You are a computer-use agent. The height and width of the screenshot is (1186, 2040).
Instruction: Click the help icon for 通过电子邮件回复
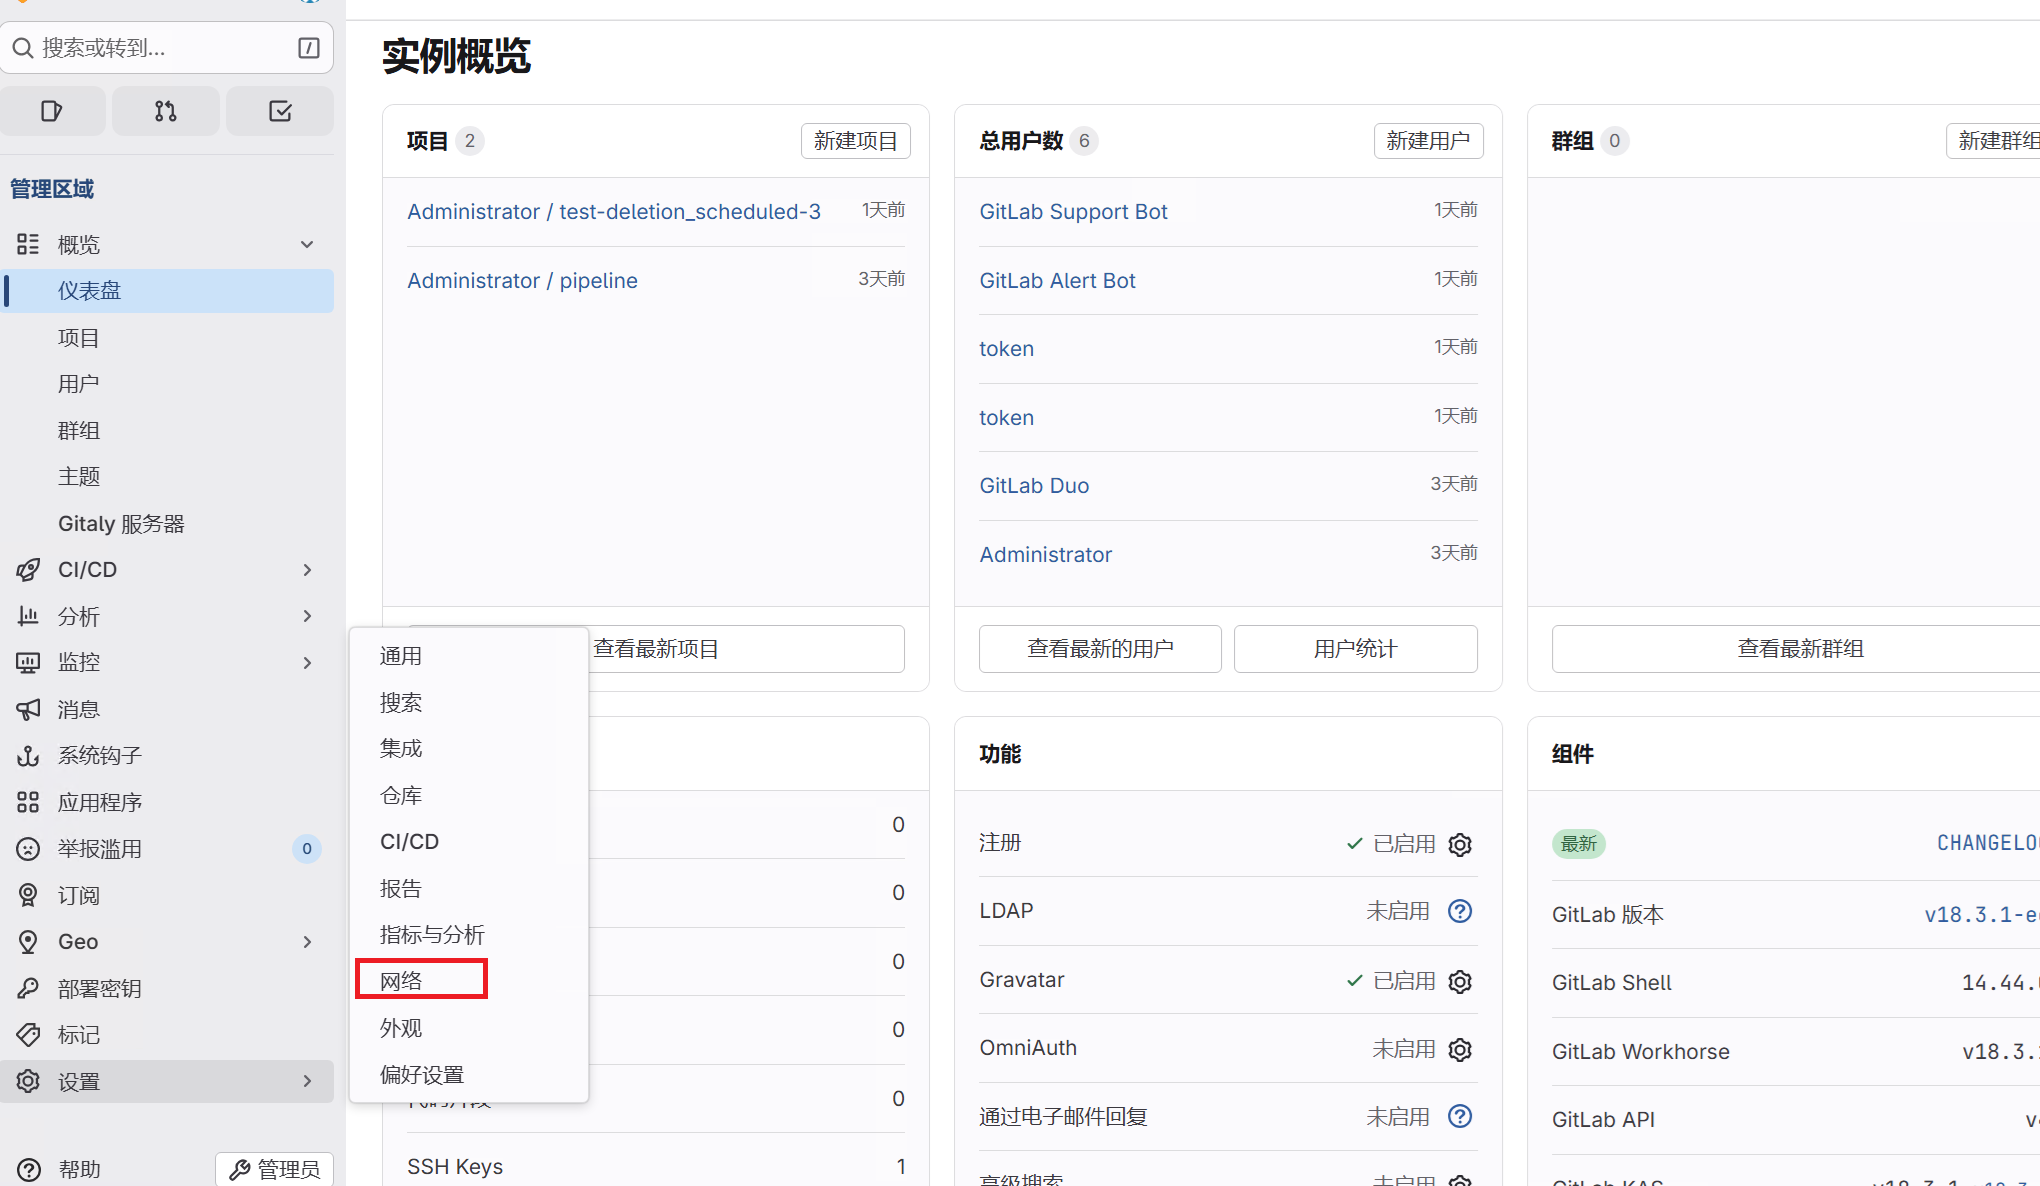pyautogui.click(x=1460, y=1116)
